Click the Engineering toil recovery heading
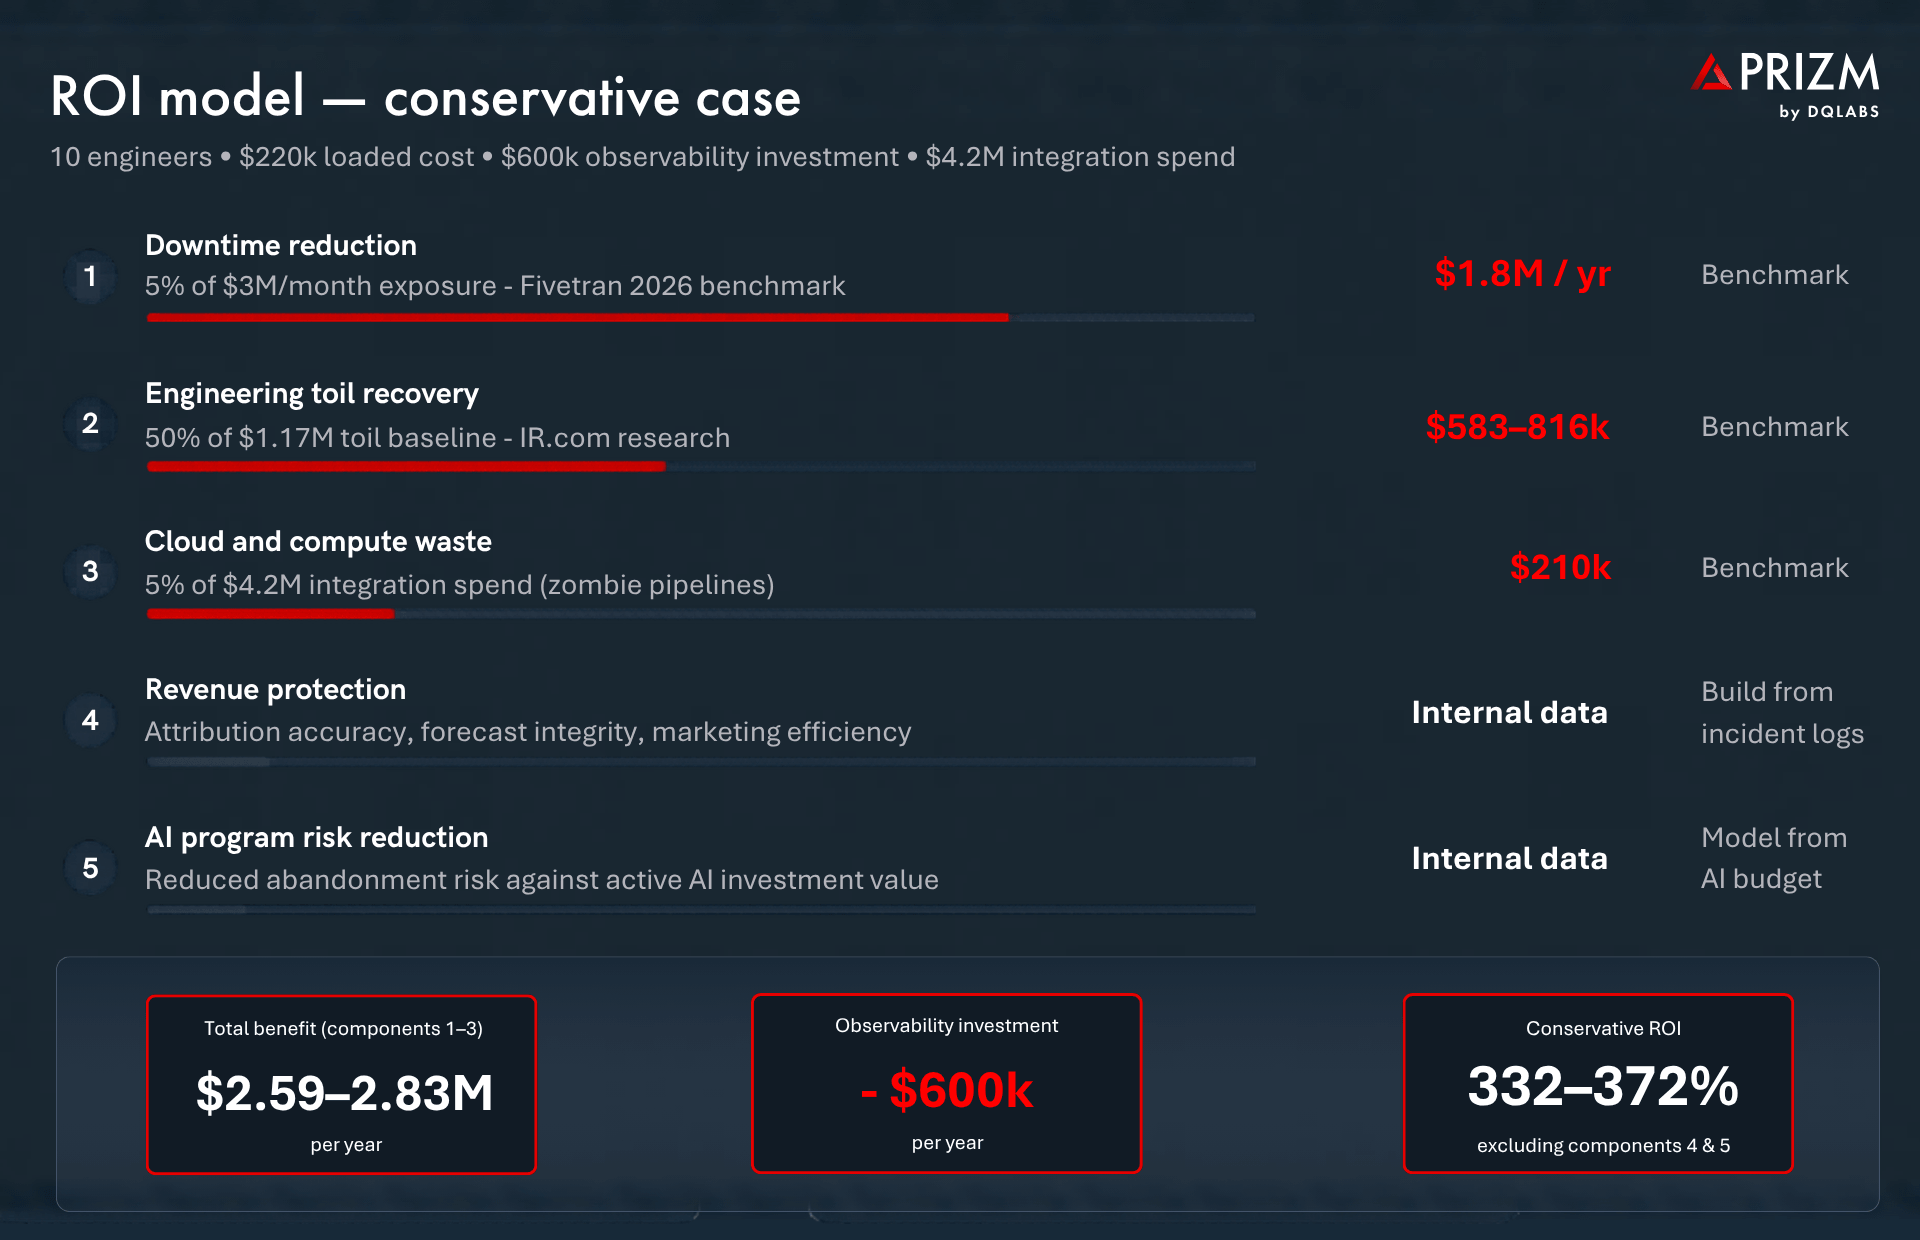 [x=312, y=393]
